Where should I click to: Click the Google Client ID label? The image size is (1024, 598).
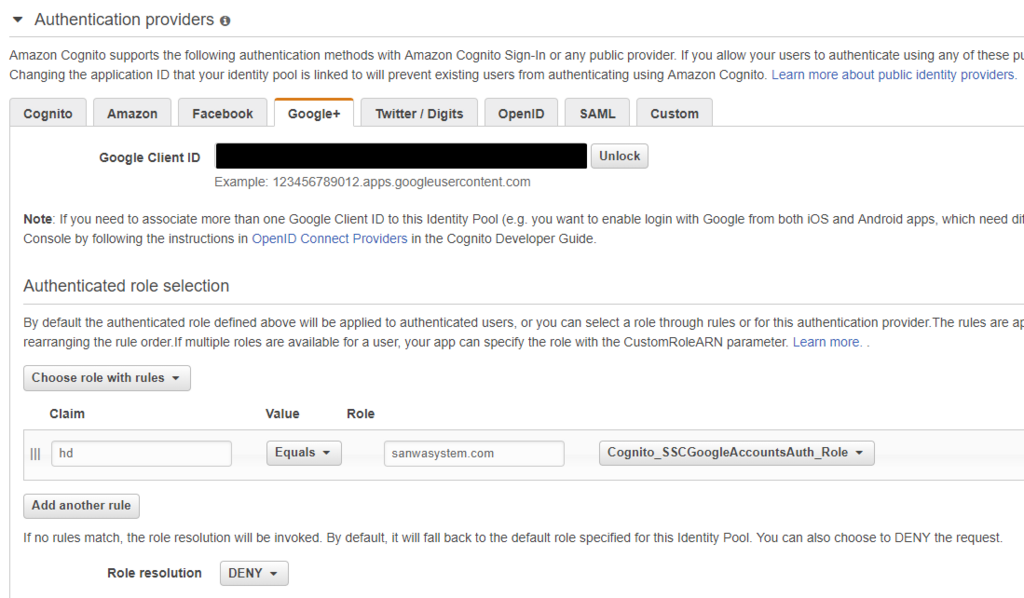[x=150, y=157]
